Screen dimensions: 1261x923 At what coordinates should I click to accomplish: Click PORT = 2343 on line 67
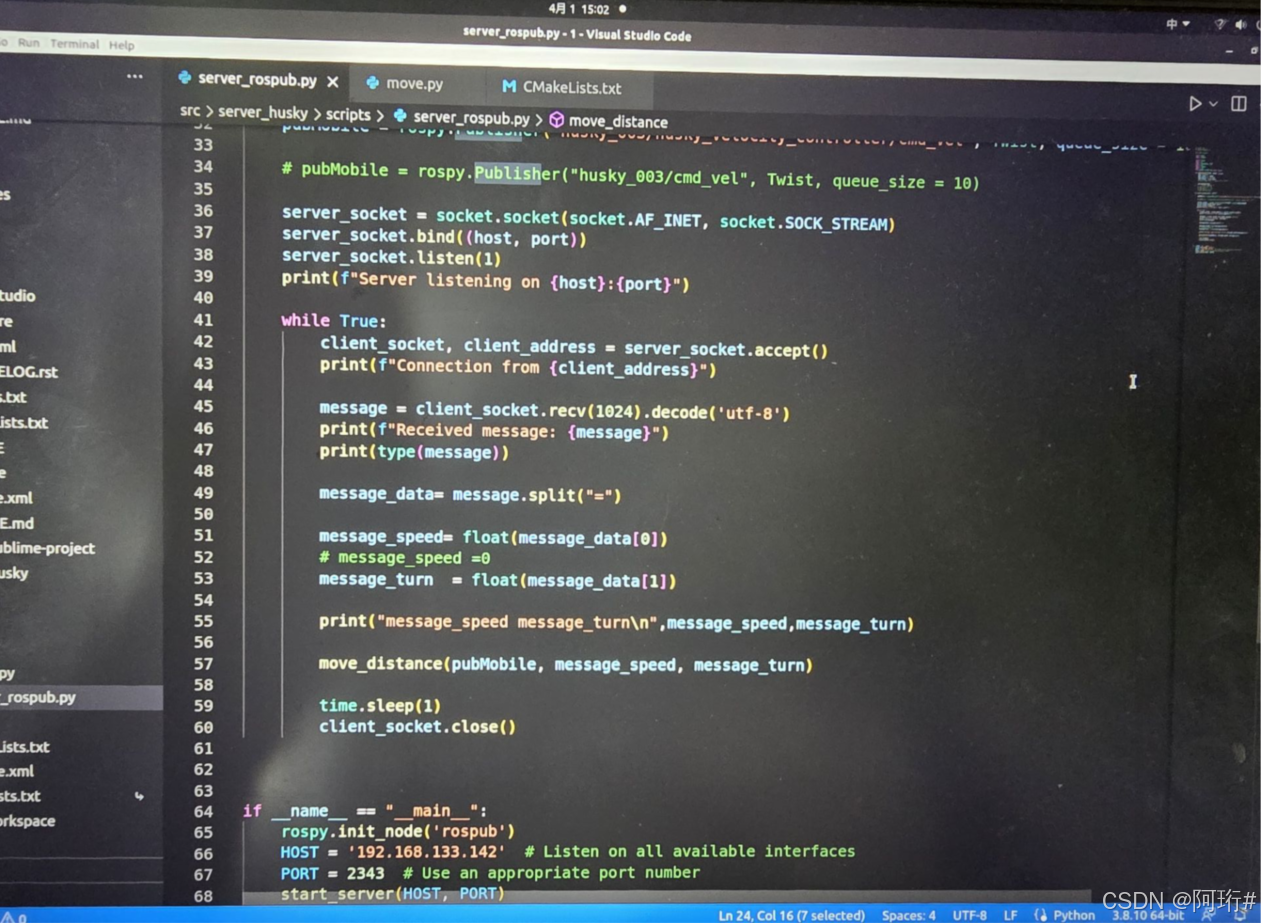332,873
